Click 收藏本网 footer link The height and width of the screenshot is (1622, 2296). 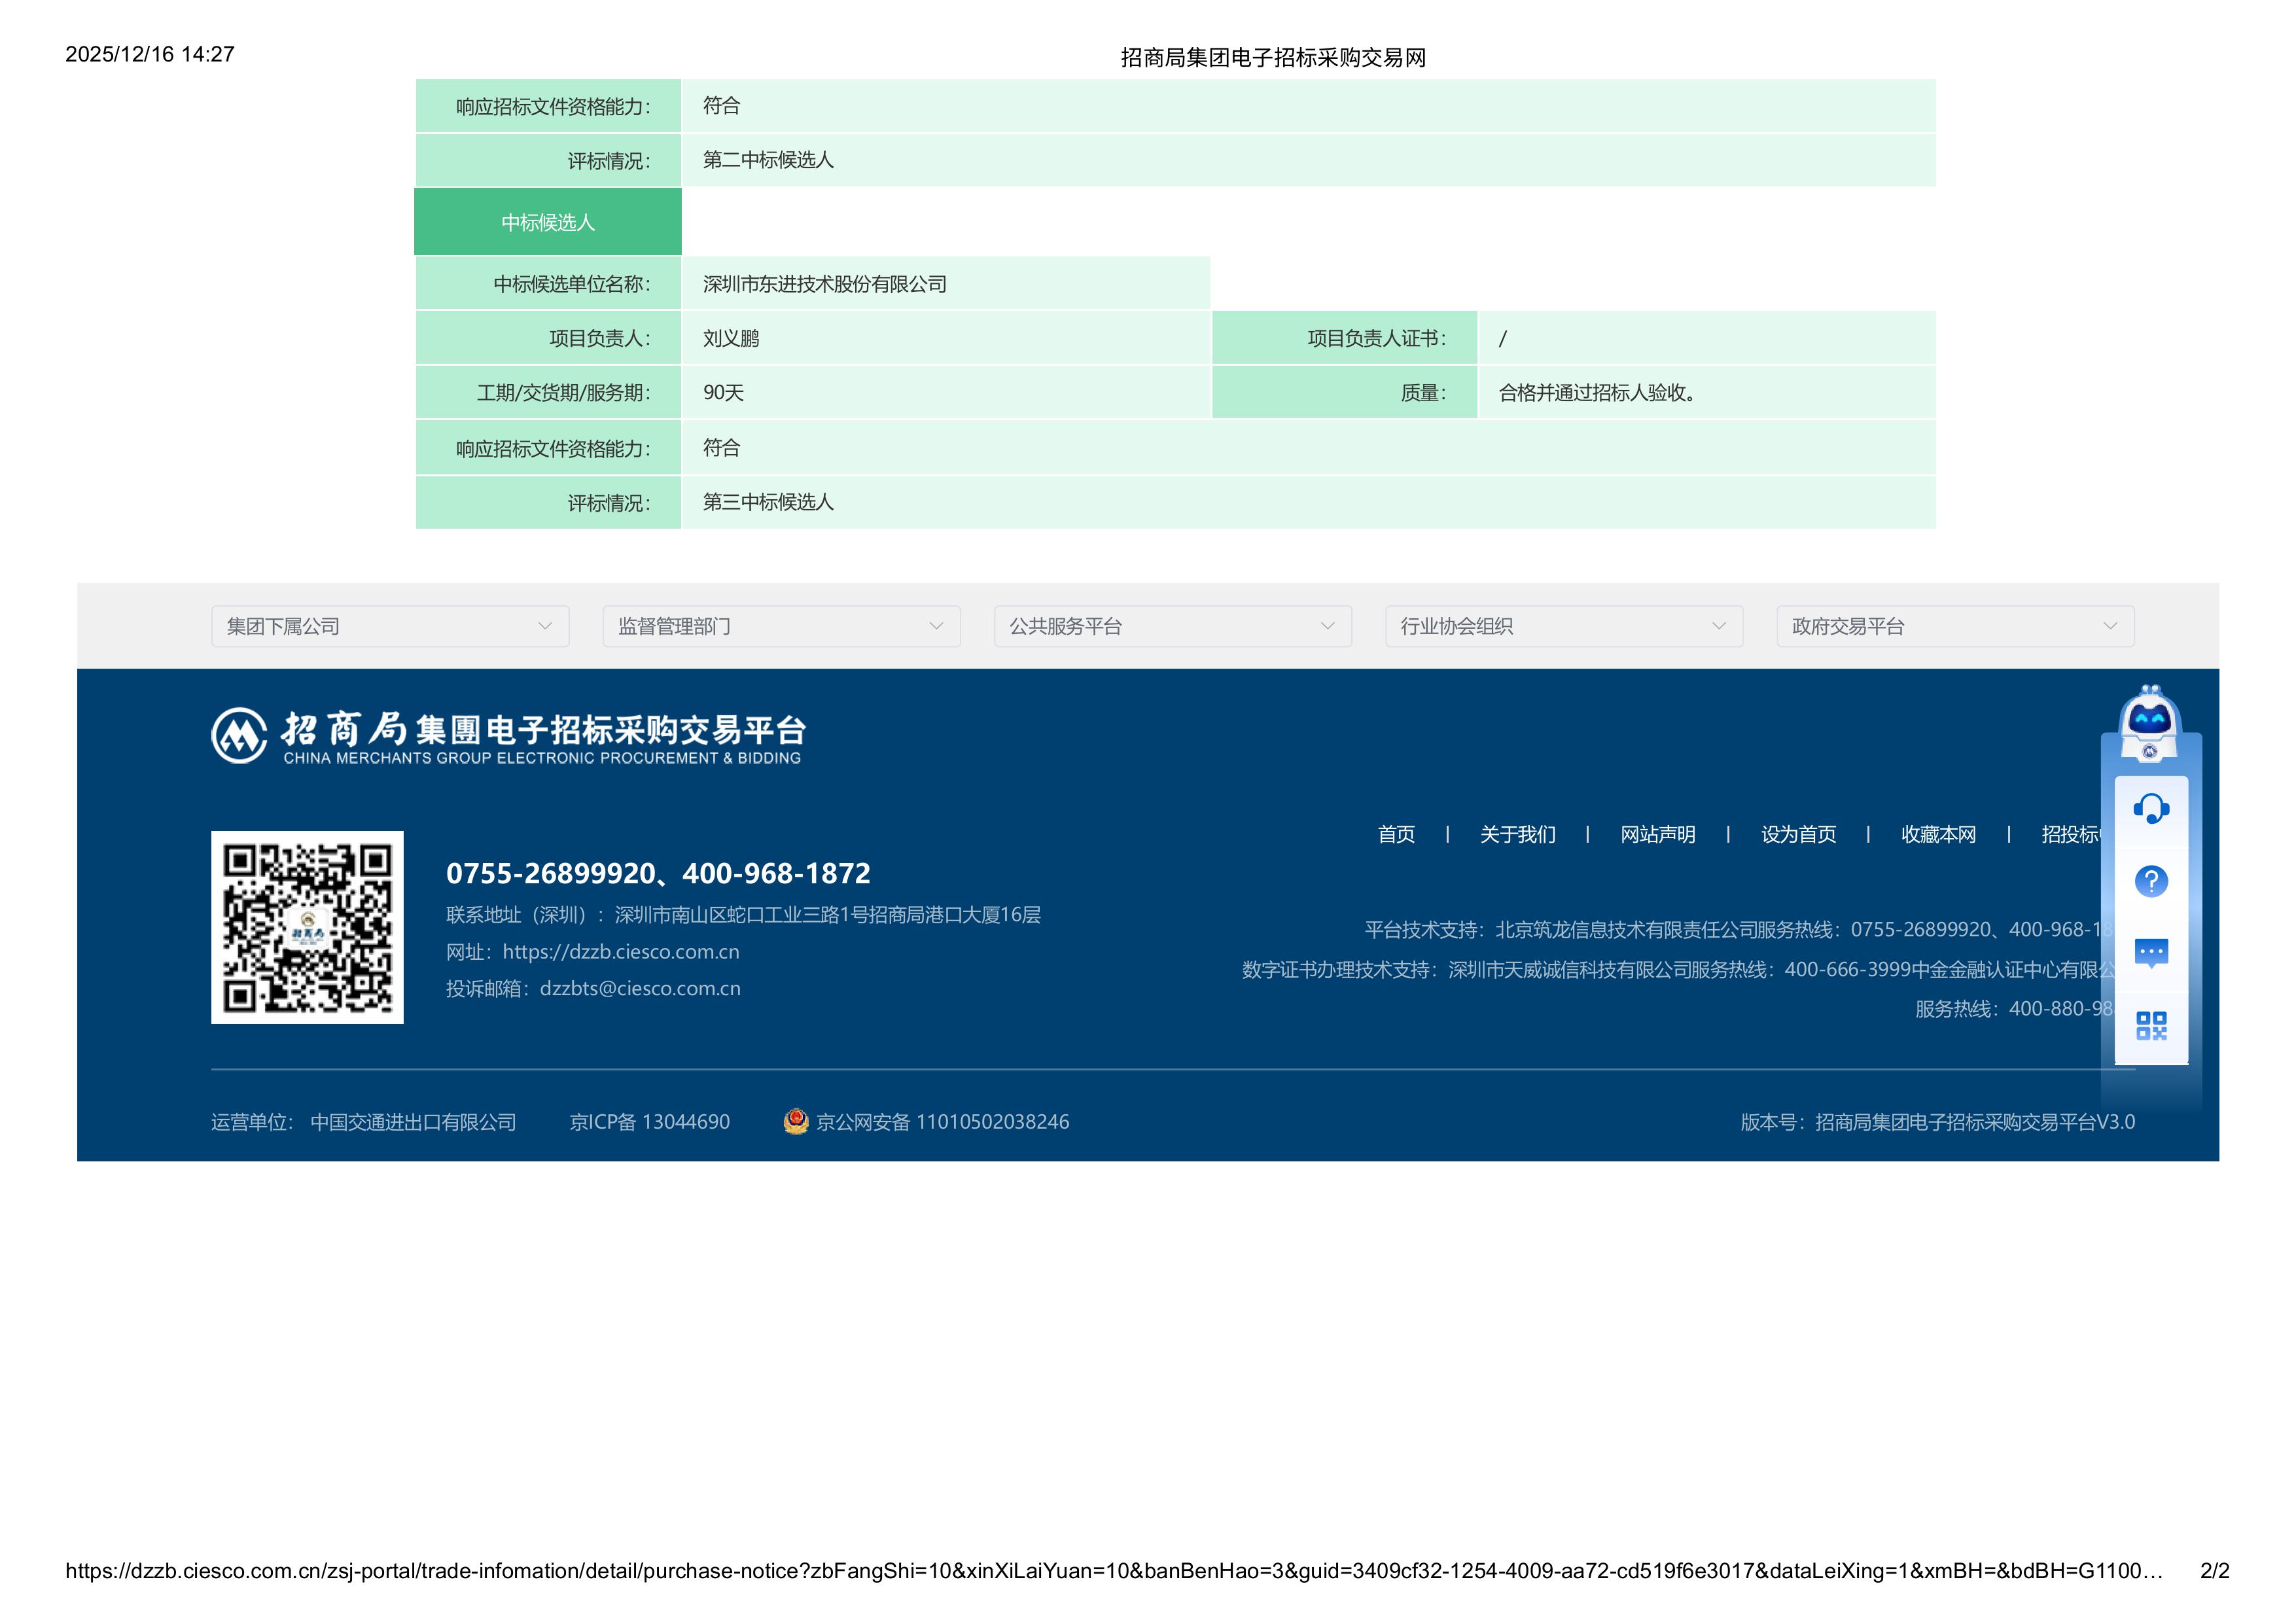click(1938, 834)
